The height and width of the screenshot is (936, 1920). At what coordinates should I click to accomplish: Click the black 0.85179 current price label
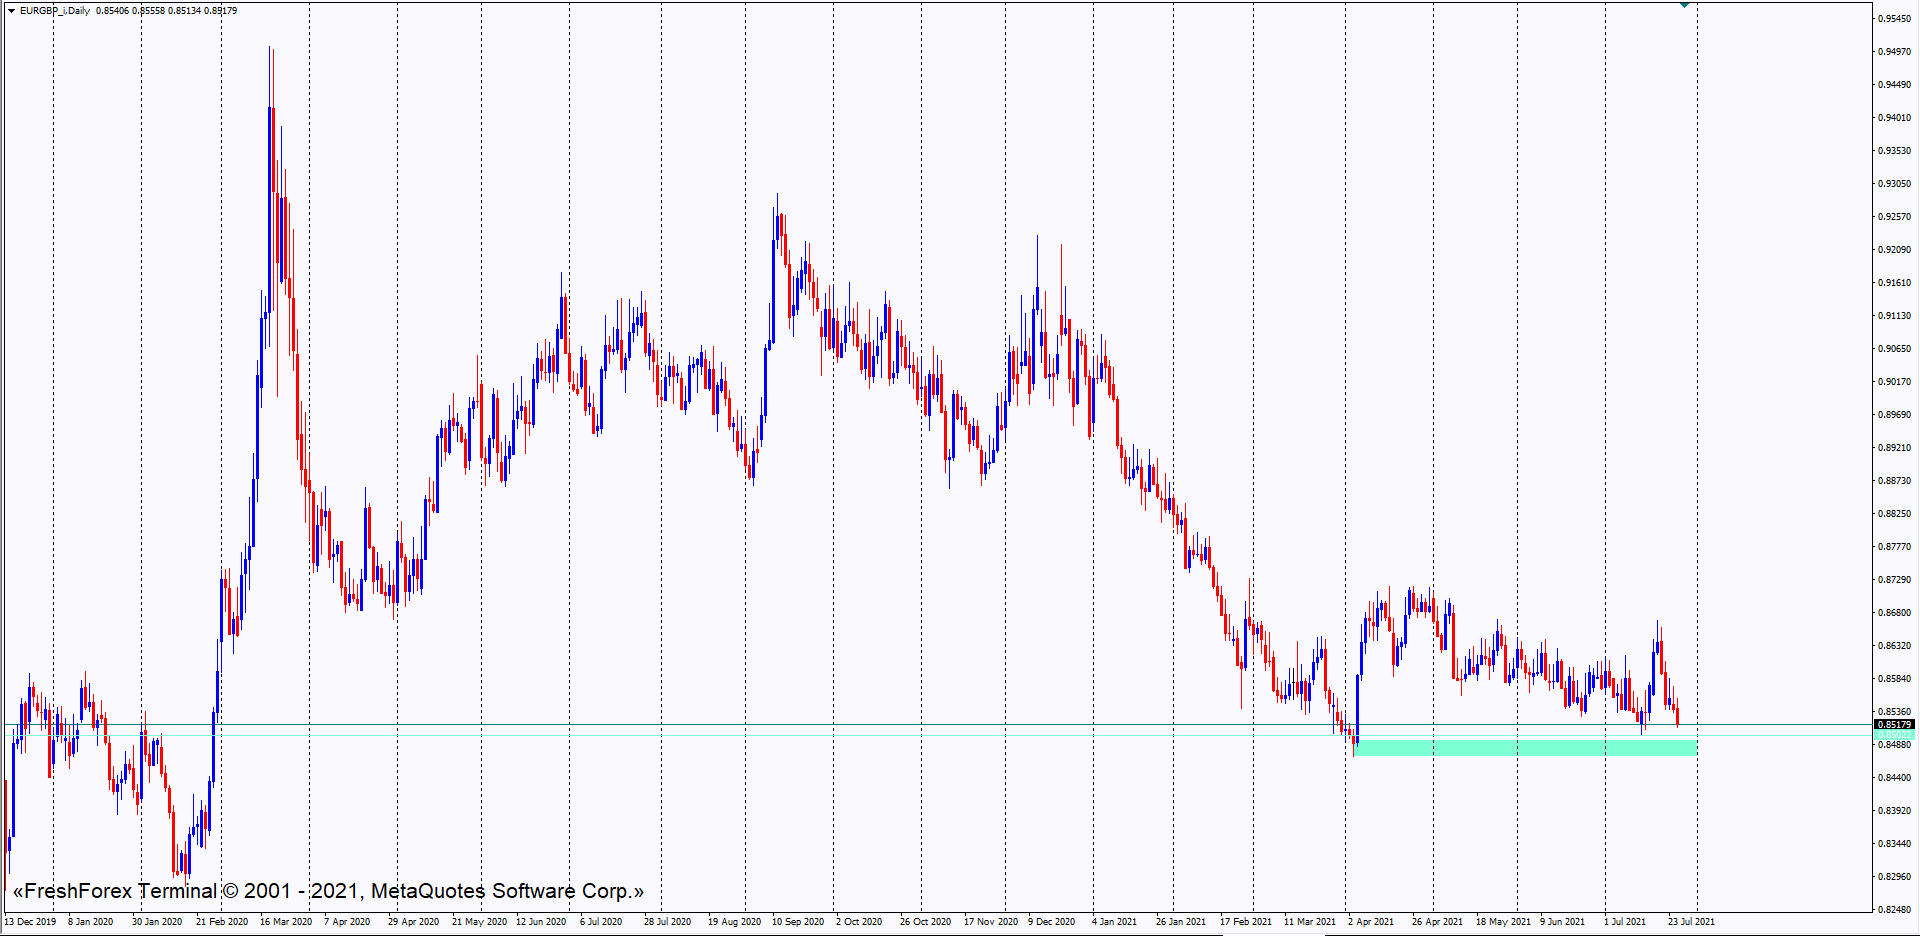[x=1893, y=724]
